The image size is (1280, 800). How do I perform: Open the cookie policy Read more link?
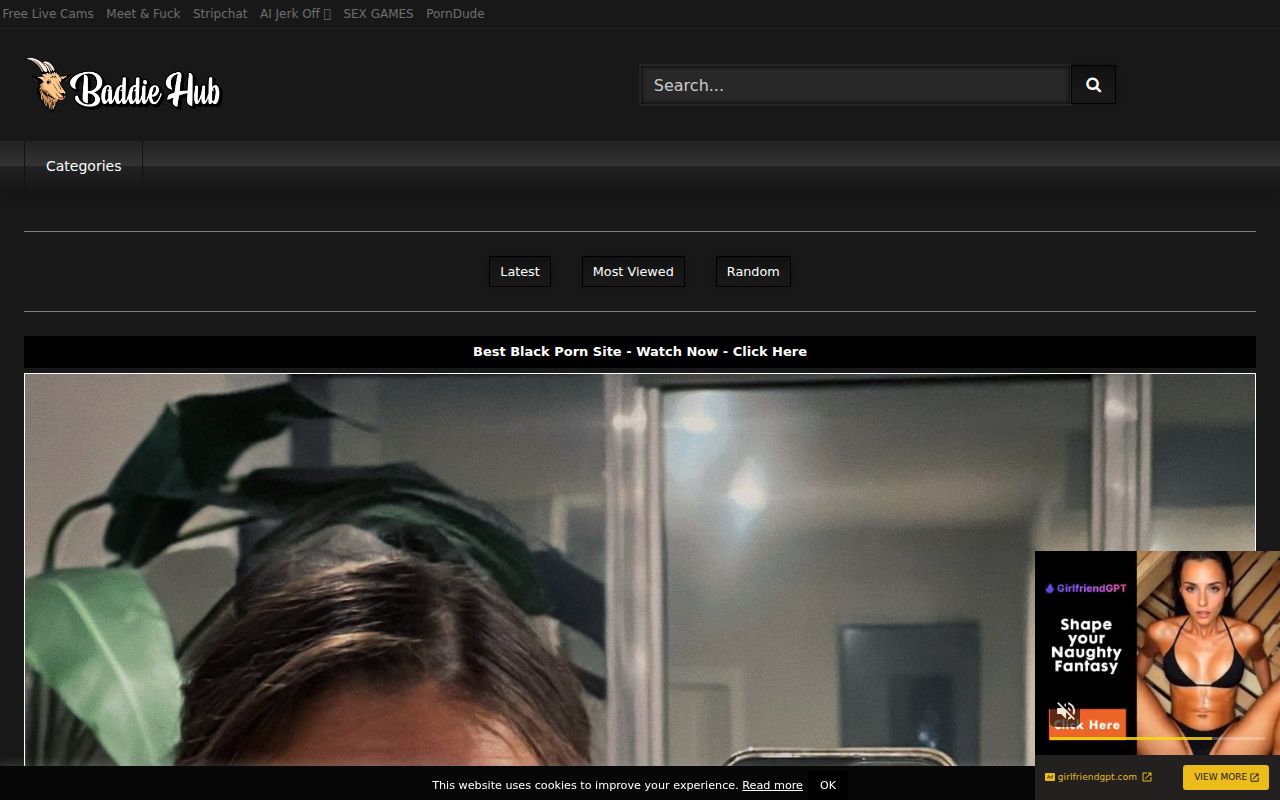(x=771, y=785)
